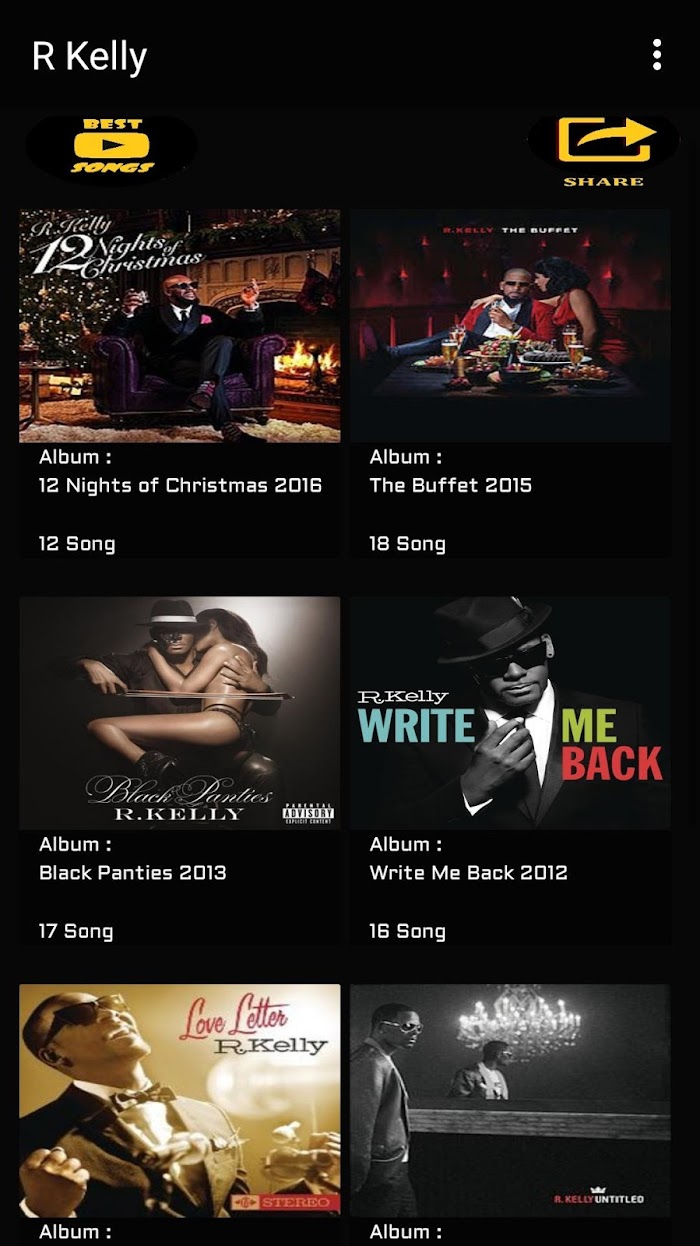Screen dimensions: 700x1246
Task: Tap the '18 Song' count label
Action: tap(407, 544)
